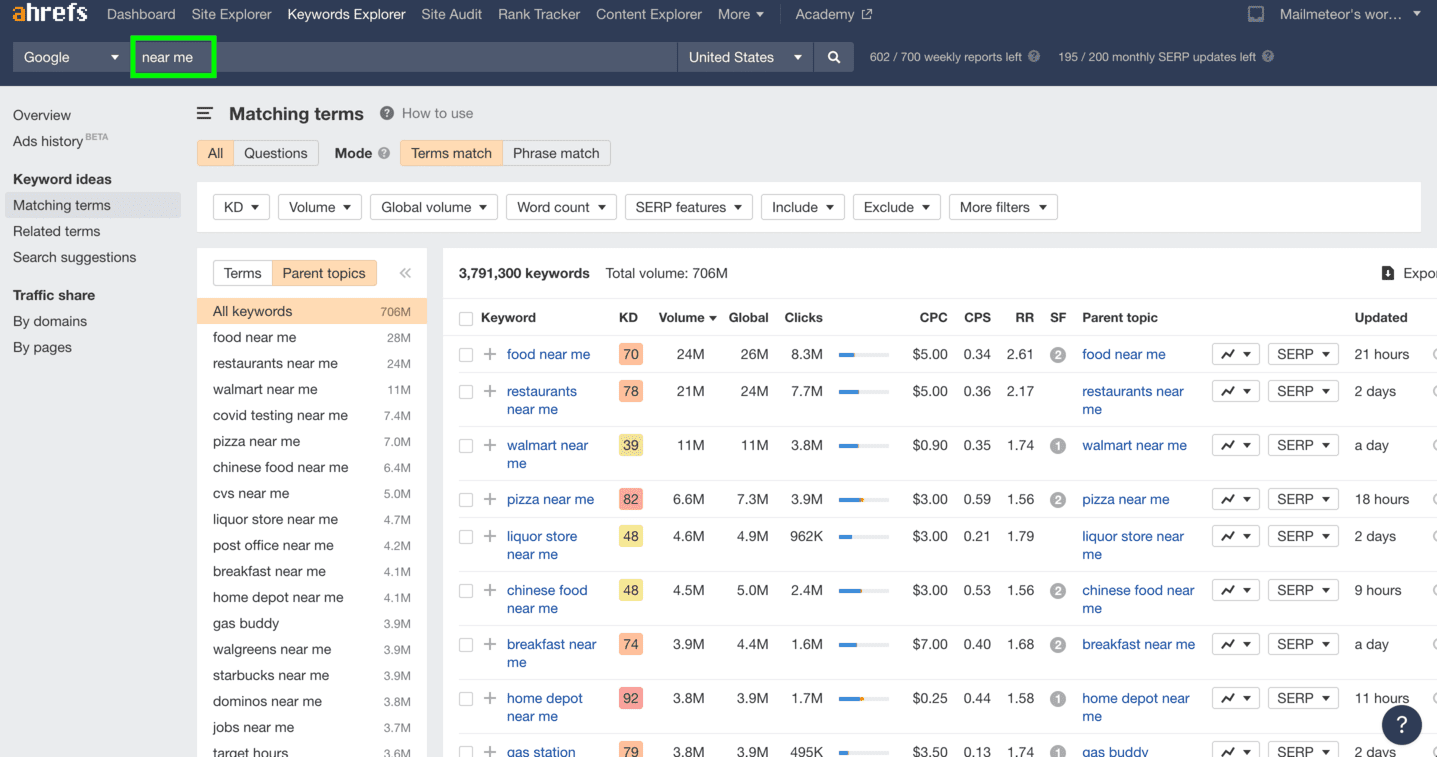Image resolution: width=1437 pixels, height=757 pixels.
Task: Add chinese food near me with plus icon
Action: pyautogui.click(x=489, y=590)
